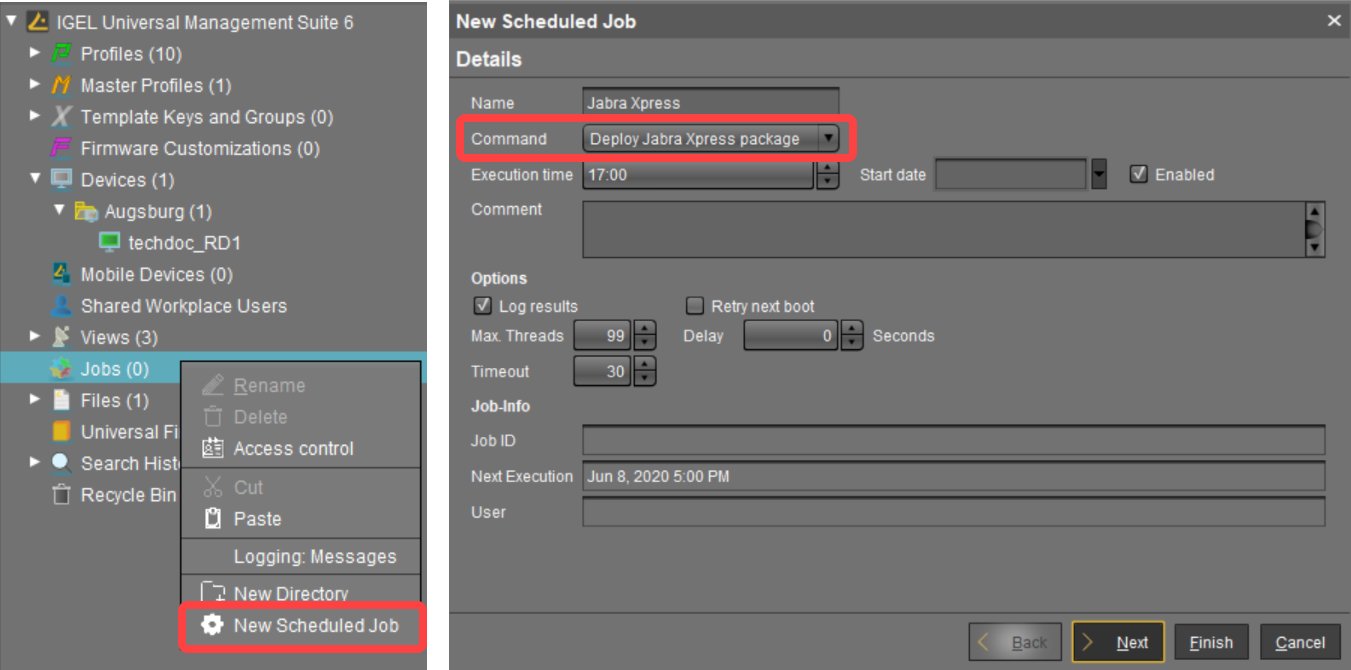1351x670 pixels.
Task: Click the green Profiles icon in tree
Action: pyautogui.click(x=62, y=54)
